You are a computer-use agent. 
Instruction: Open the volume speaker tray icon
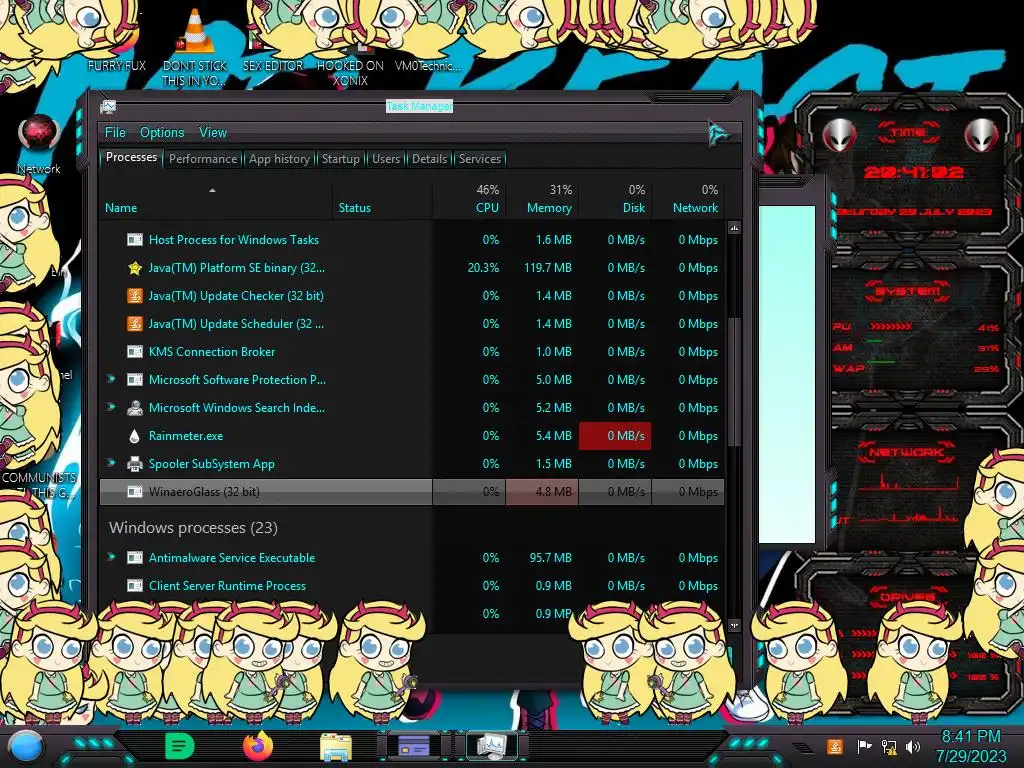[x=913, y=746]
